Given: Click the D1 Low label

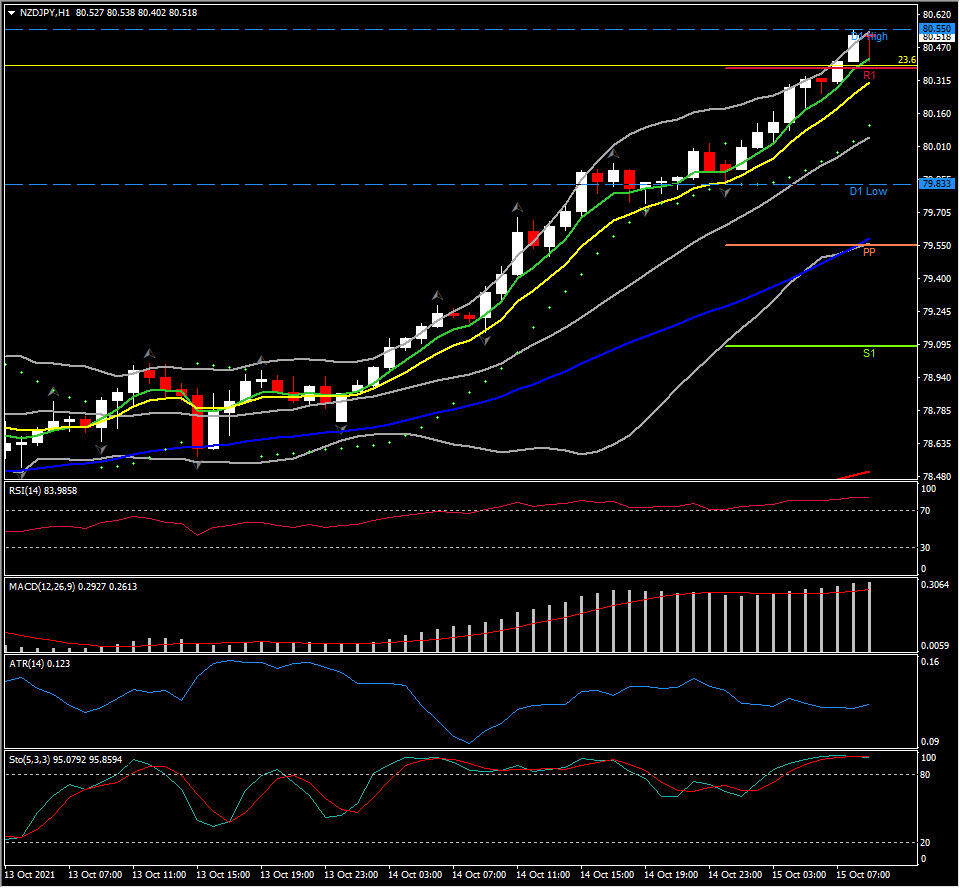Looking at the screenshot, I should 868,191.
